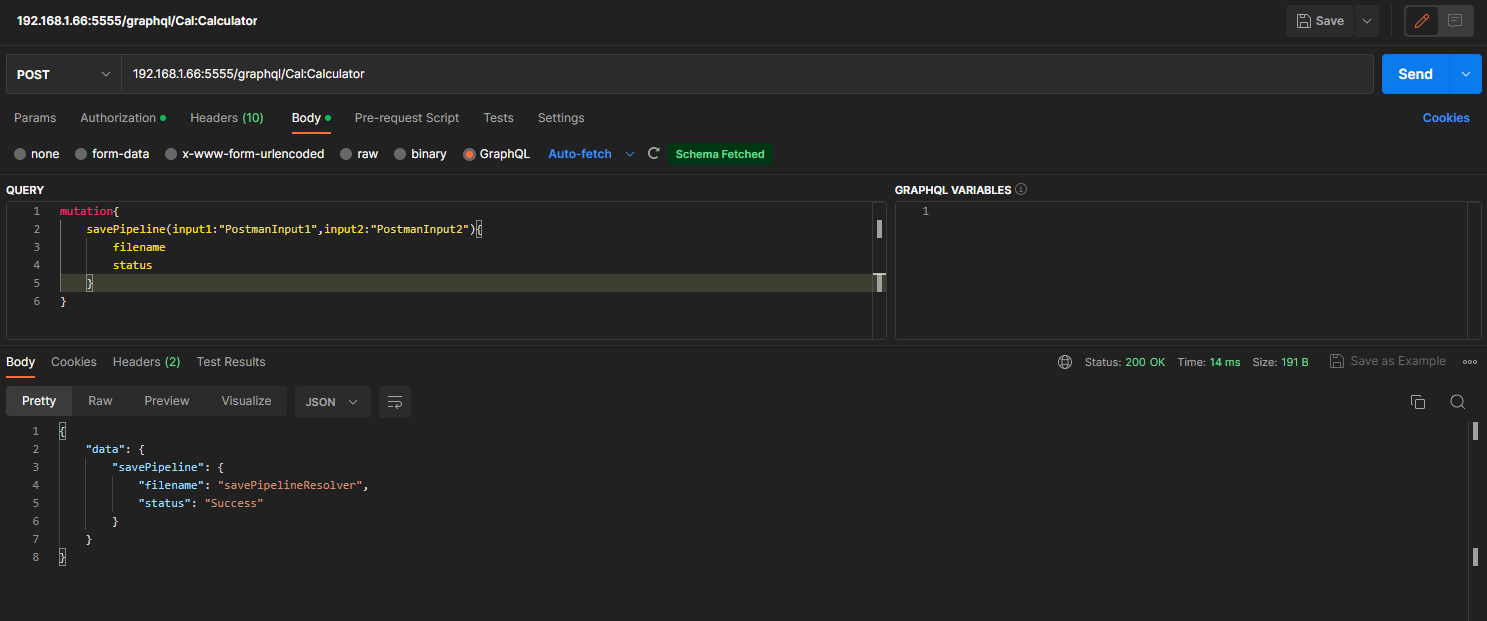Open the three-dot response options menu
The width and height of the screenshot is (1487, 621).
tap(1469, 362)
